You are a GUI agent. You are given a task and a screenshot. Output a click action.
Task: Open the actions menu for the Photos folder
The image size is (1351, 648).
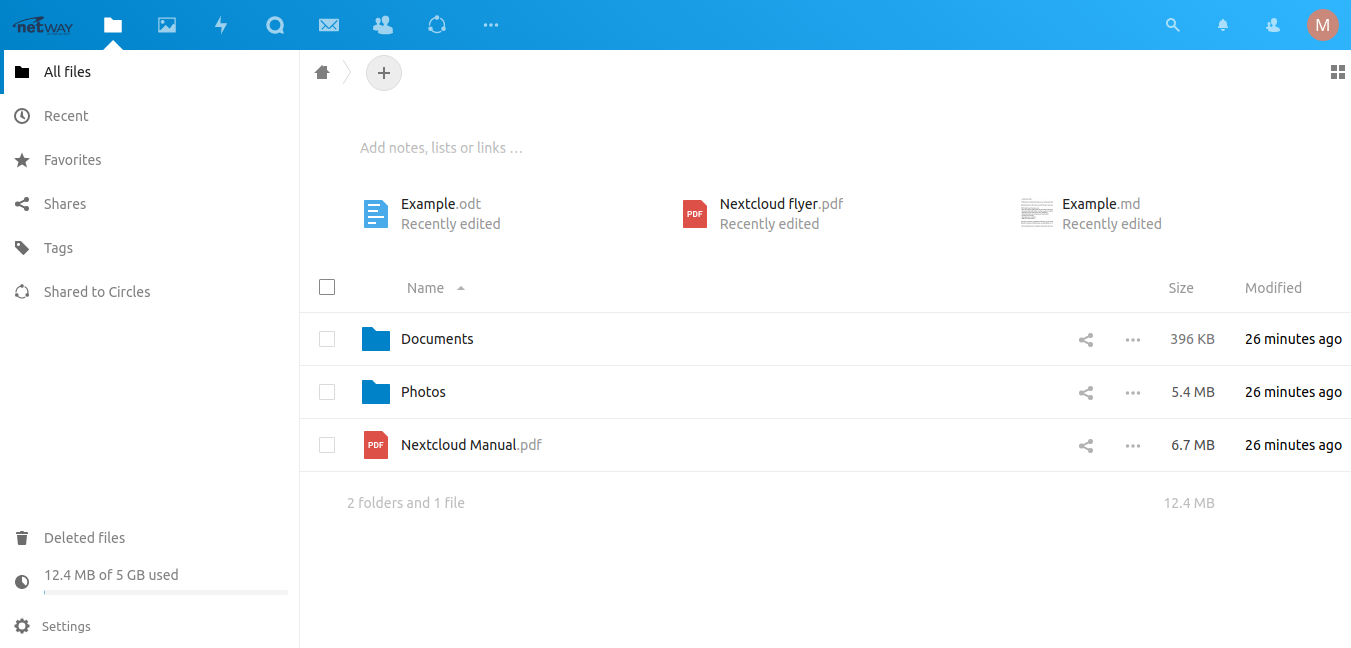[x=1132, y=392]
